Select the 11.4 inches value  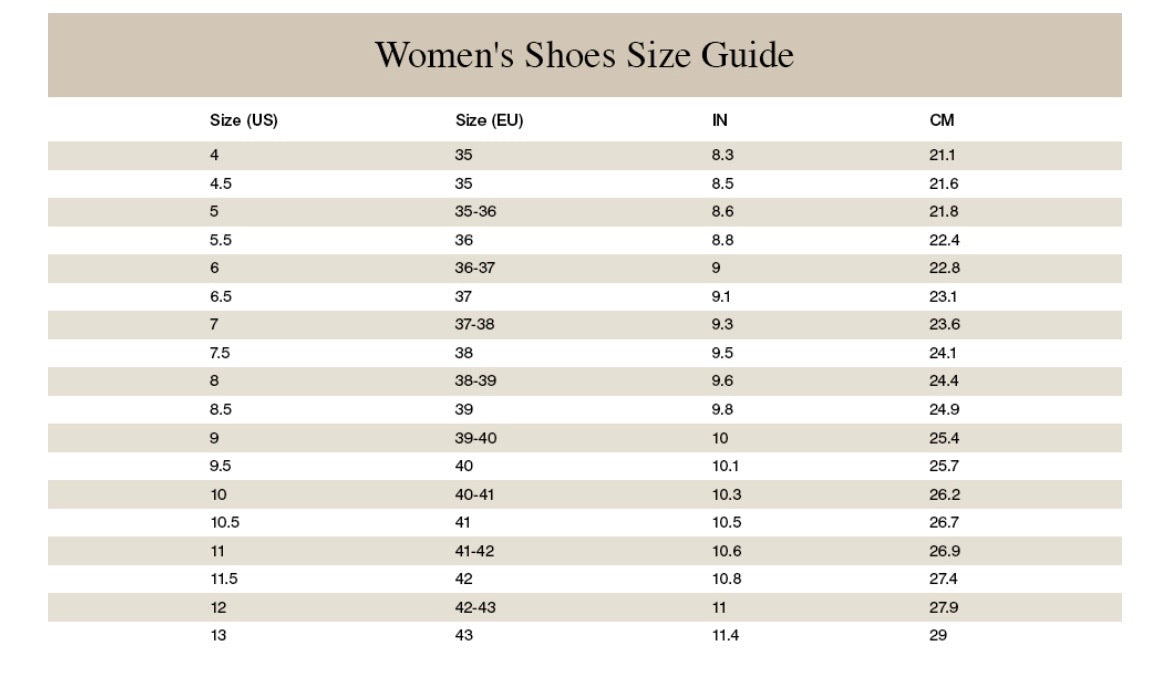(x=725, y=635)
